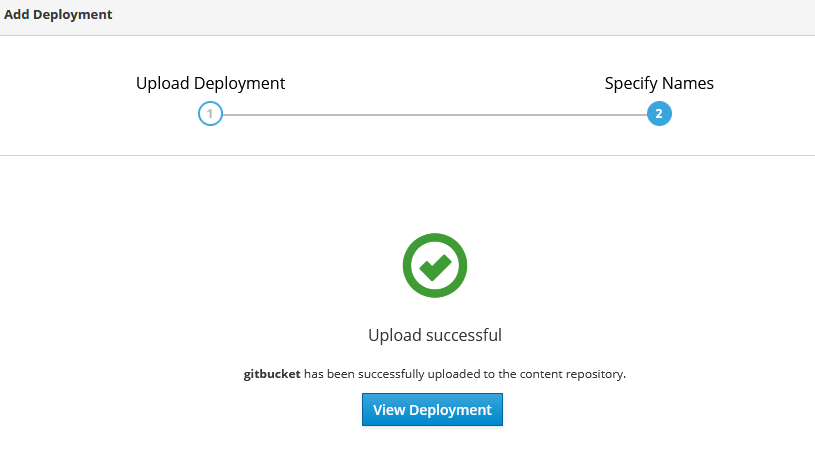Screen dimensions: 815x460
Task: Click the green success checkmark icon
Action: (435, 265)
